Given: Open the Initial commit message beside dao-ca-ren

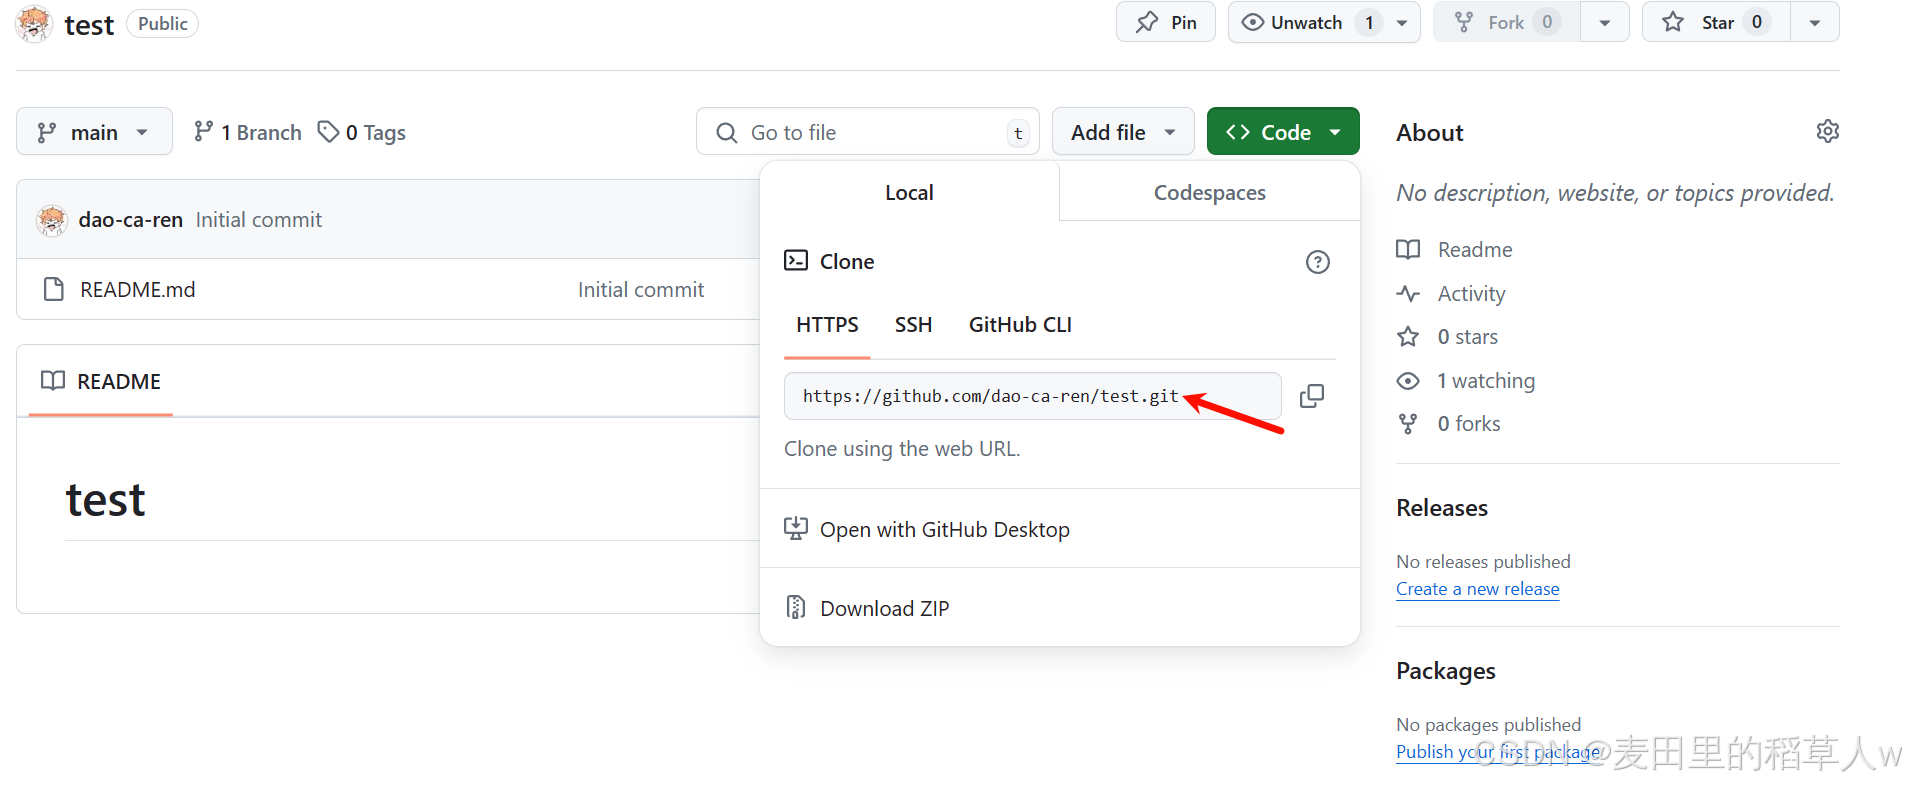Looking at the screenshot, I should coord(259,220).
